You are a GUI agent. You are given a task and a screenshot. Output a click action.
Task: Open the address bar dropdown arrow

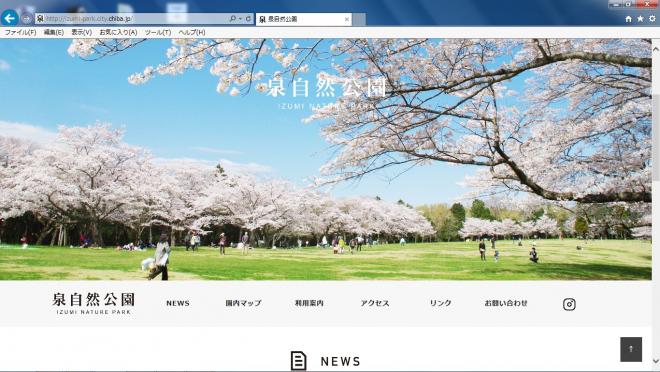pyautogui.click(x=240, y=19)
